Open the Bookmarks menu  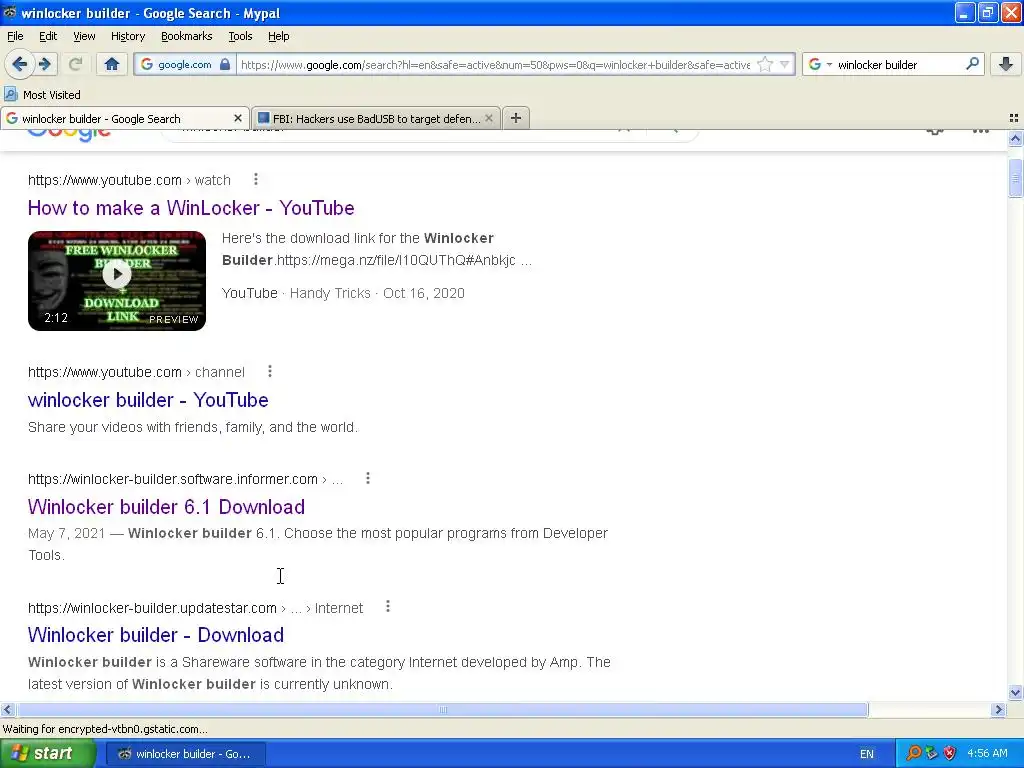[187, 36]
